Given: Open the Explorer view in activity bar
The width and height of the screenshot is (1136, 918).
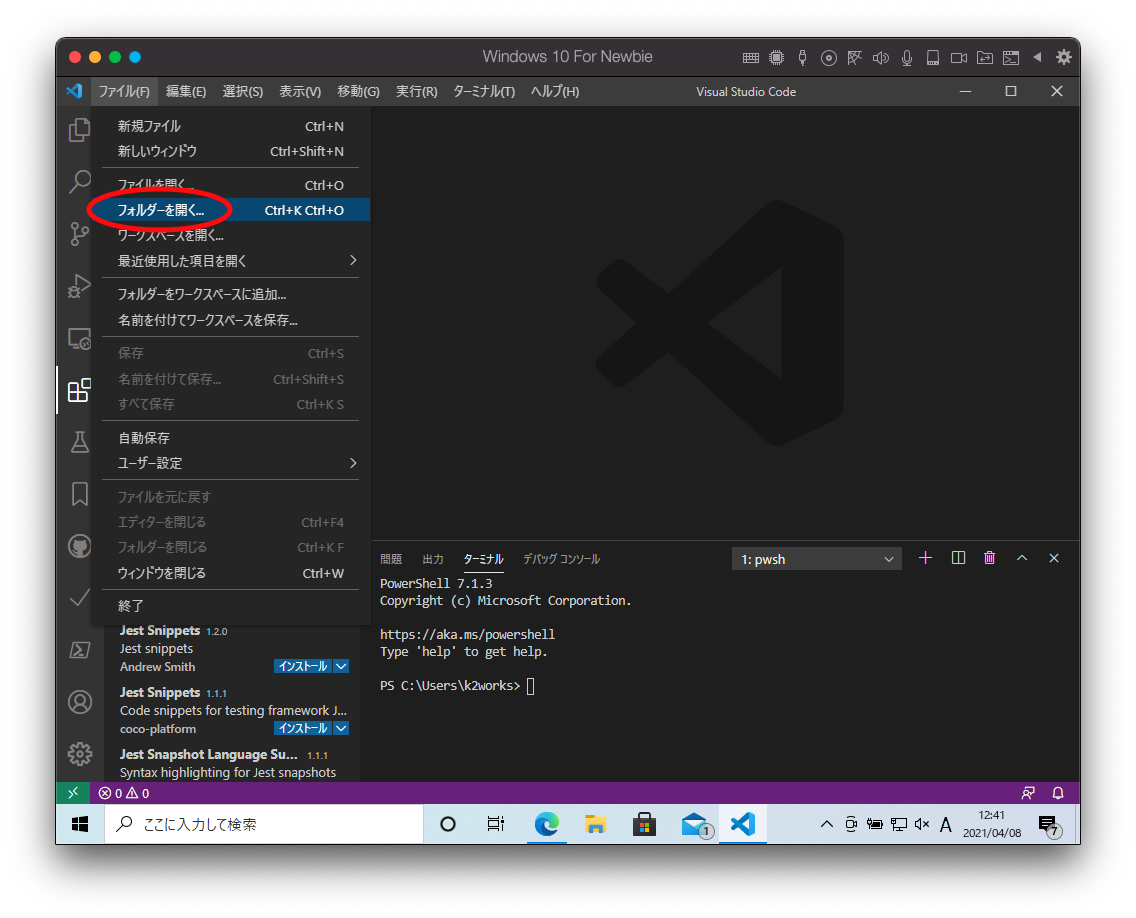Looking at the screenshot, I should pyautogui.click(x=79, y=130).
